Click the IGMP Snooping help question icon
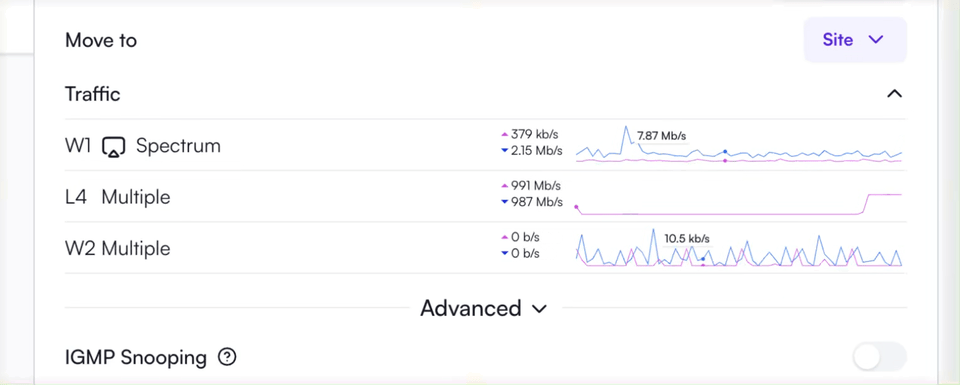Viewport: 960px width, 385px height. pos(227,356)
